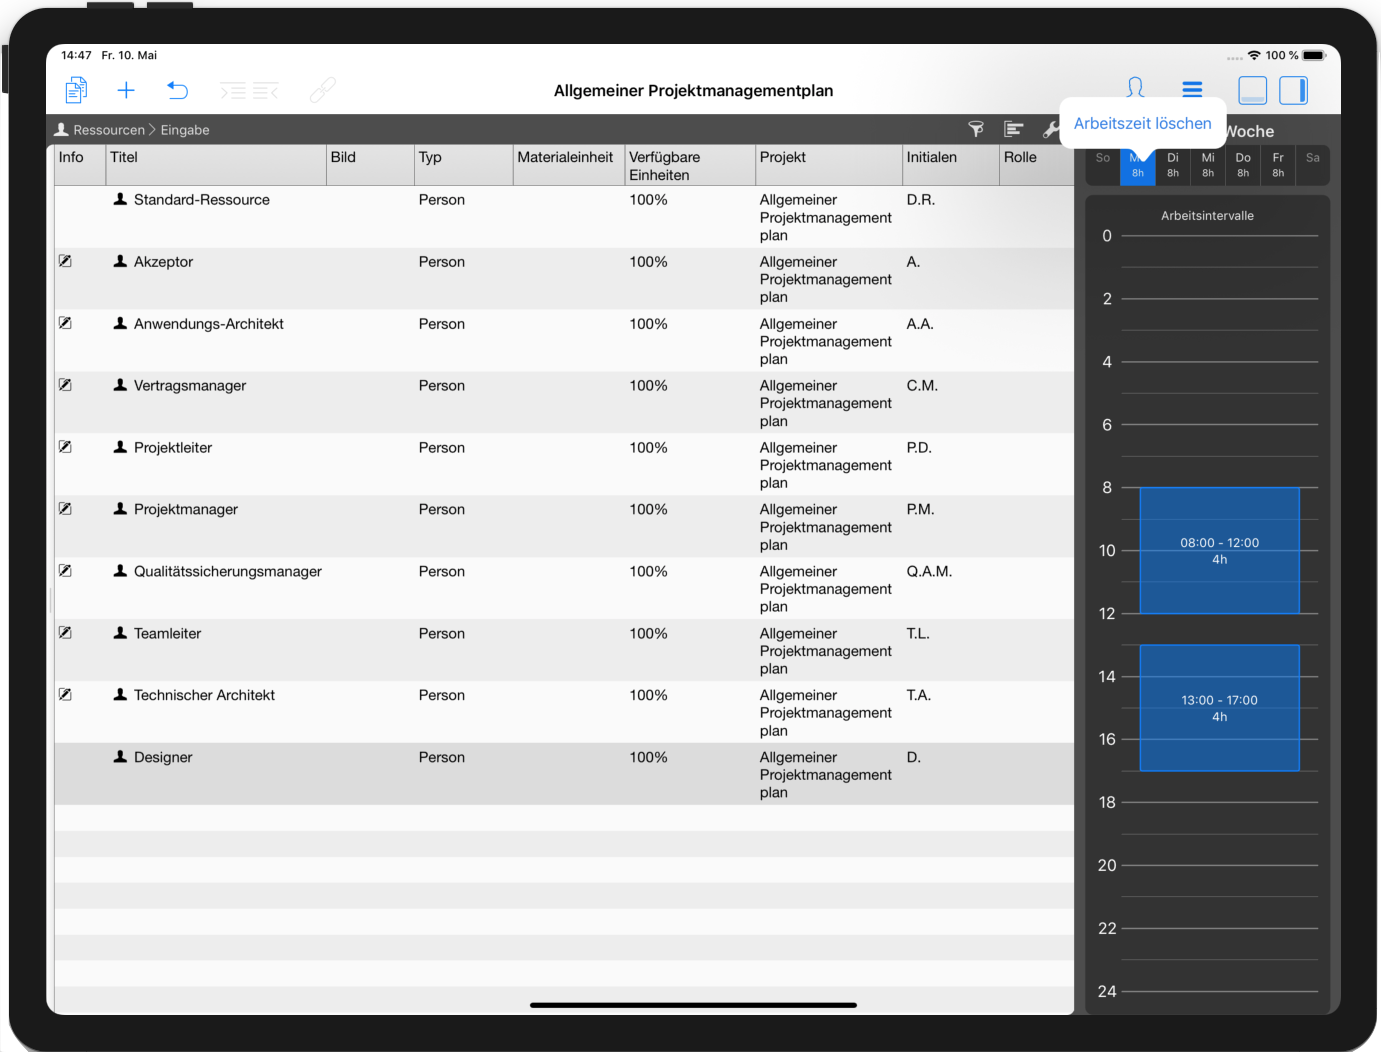Select Saturday in the week day selector
The height and width of the screenshot is (1052, 1381).
tap(1312, 164)
